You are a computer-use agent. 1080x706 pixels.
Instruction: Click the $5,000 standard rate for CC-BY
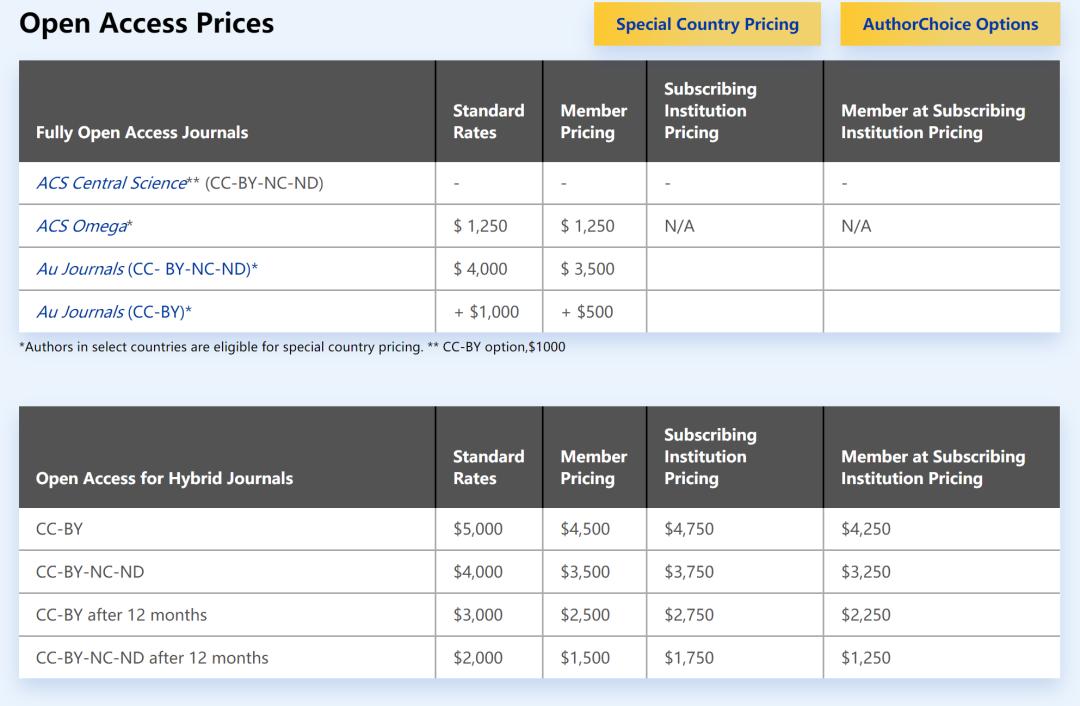tap(478, 529)
